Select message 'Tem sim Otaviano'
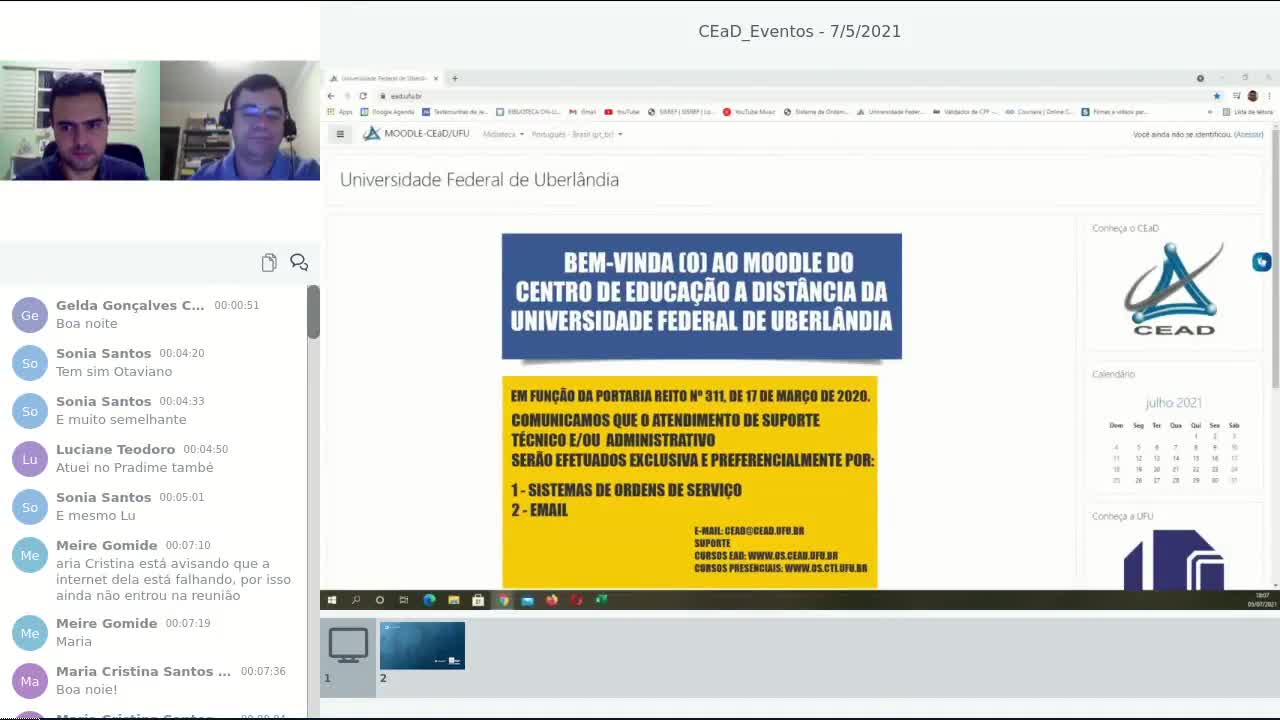The image size is (1280, 720). 114,371
